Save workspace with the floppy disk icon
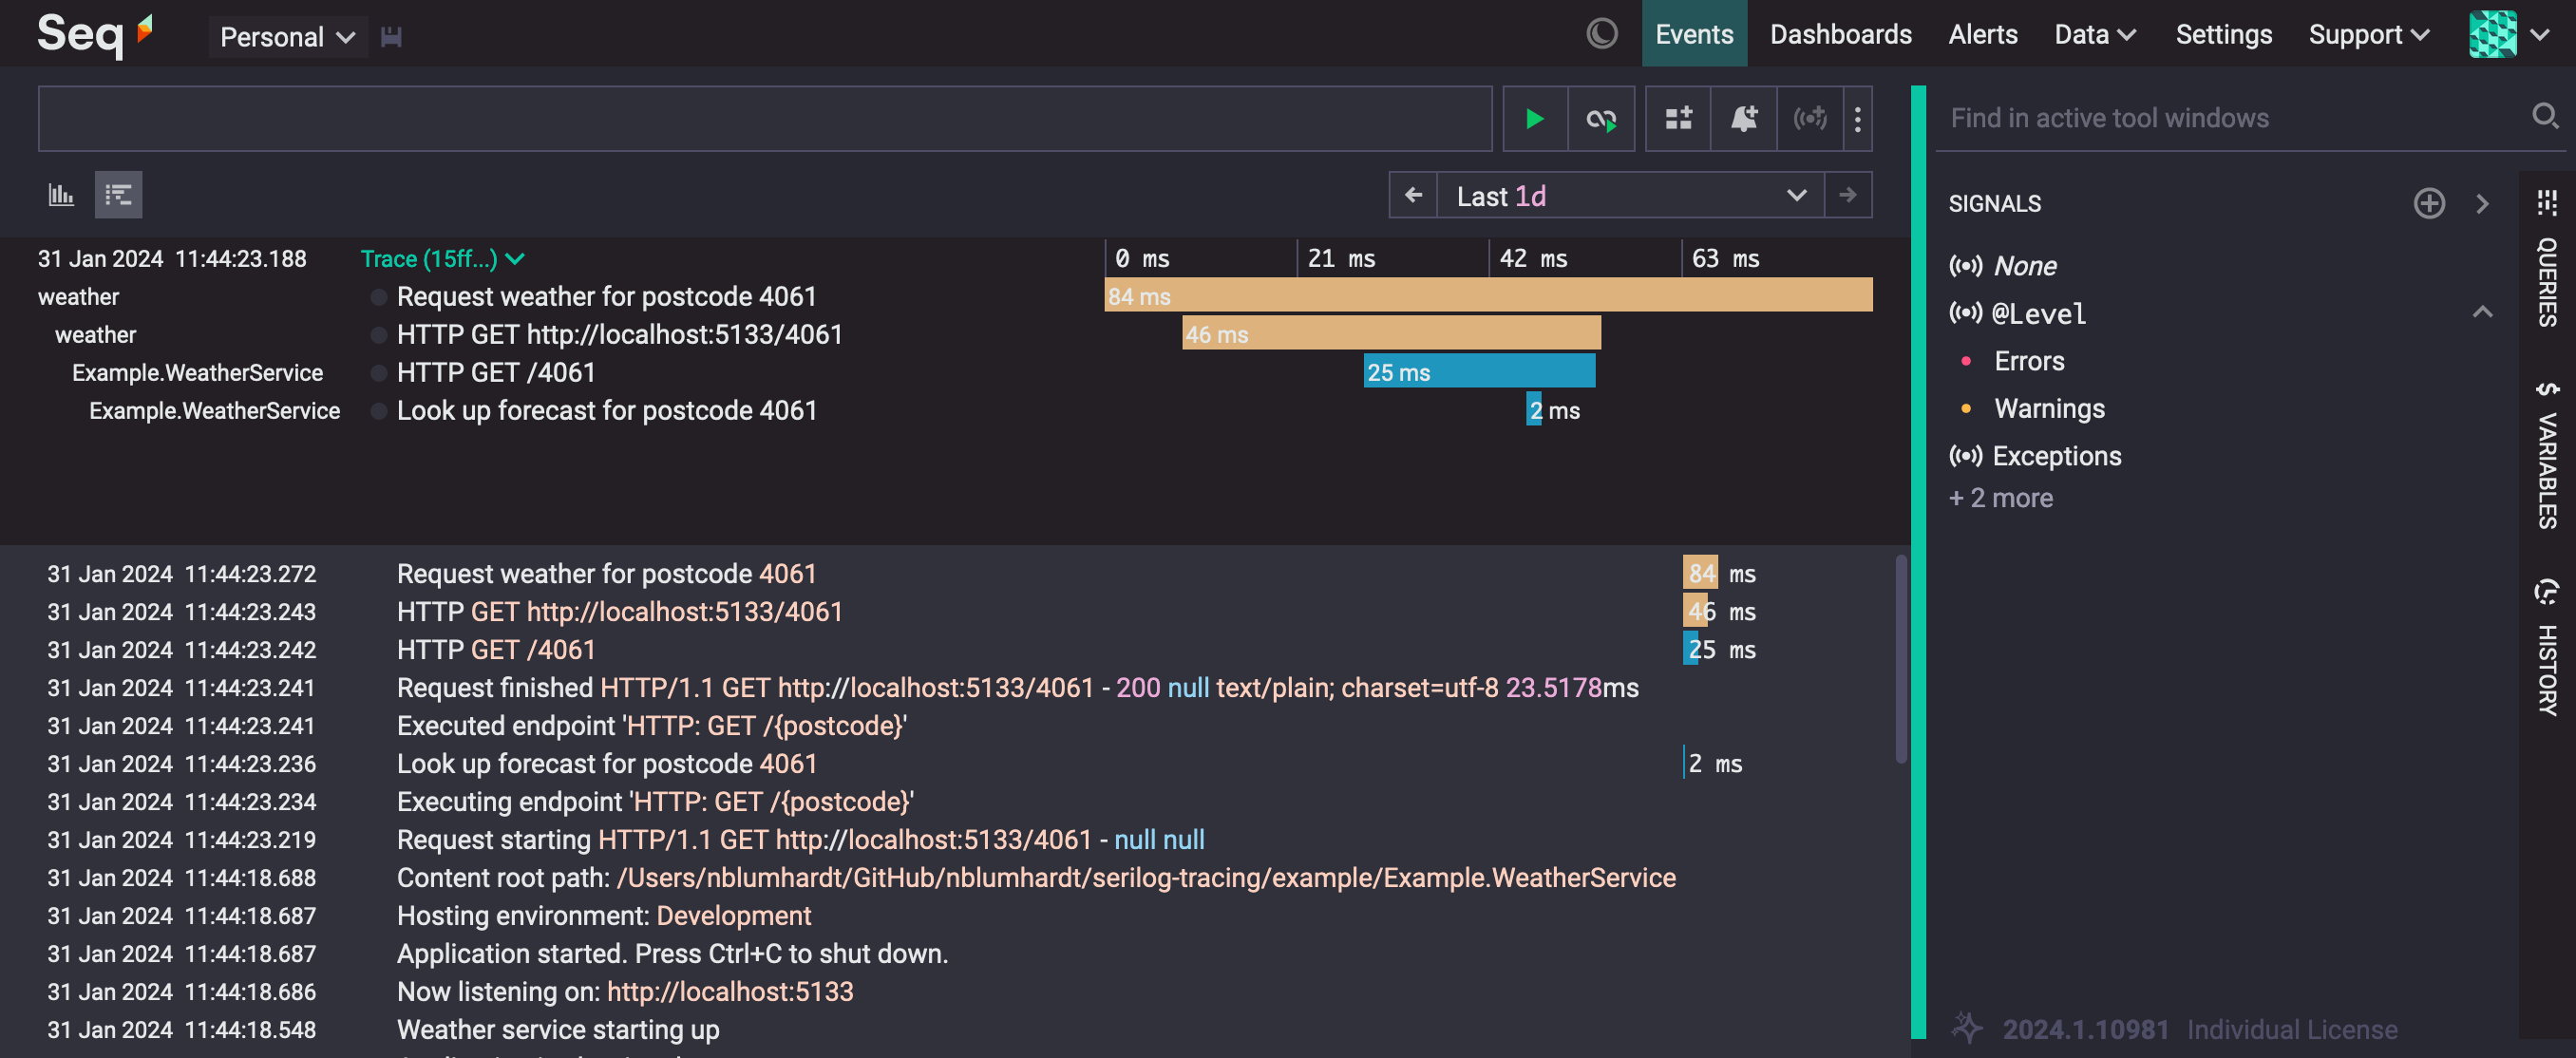Viewport: 2576px width, 1058px height. 391,37
